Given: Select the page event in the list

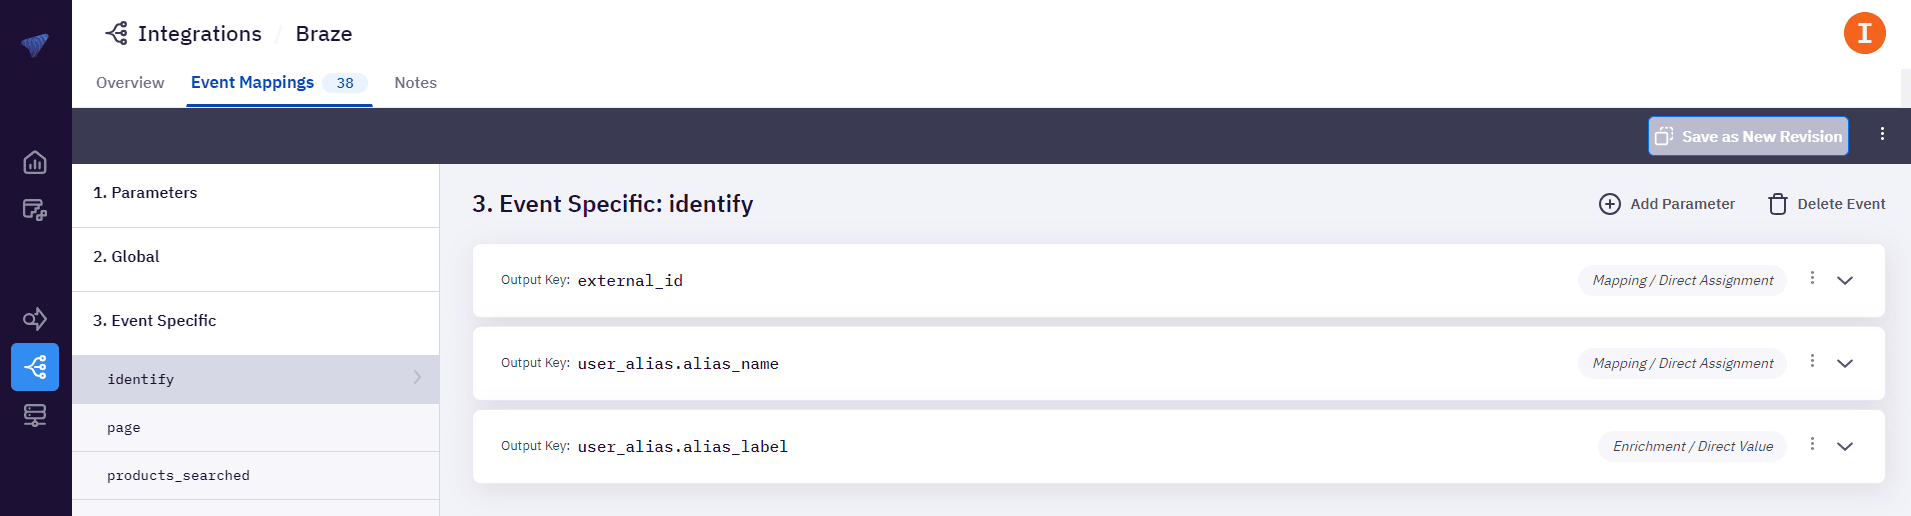Looking at the screenshot, I should point(124,428).
